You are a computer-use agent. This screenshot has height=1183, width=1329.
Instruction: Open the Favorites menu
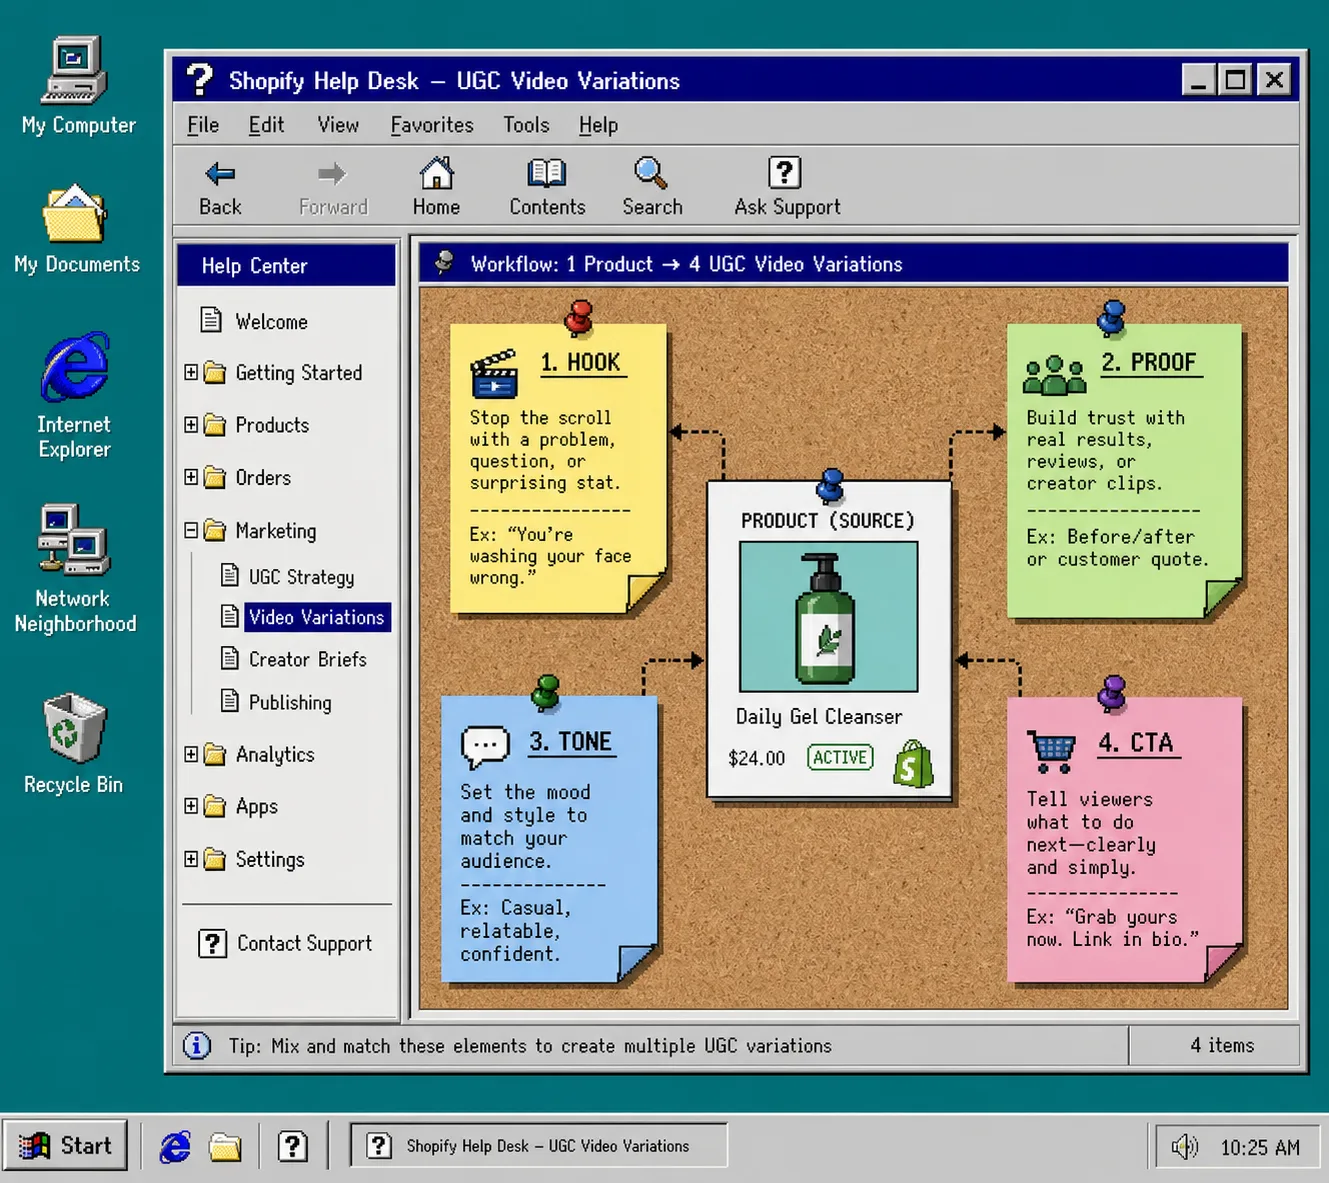(432, 125)
